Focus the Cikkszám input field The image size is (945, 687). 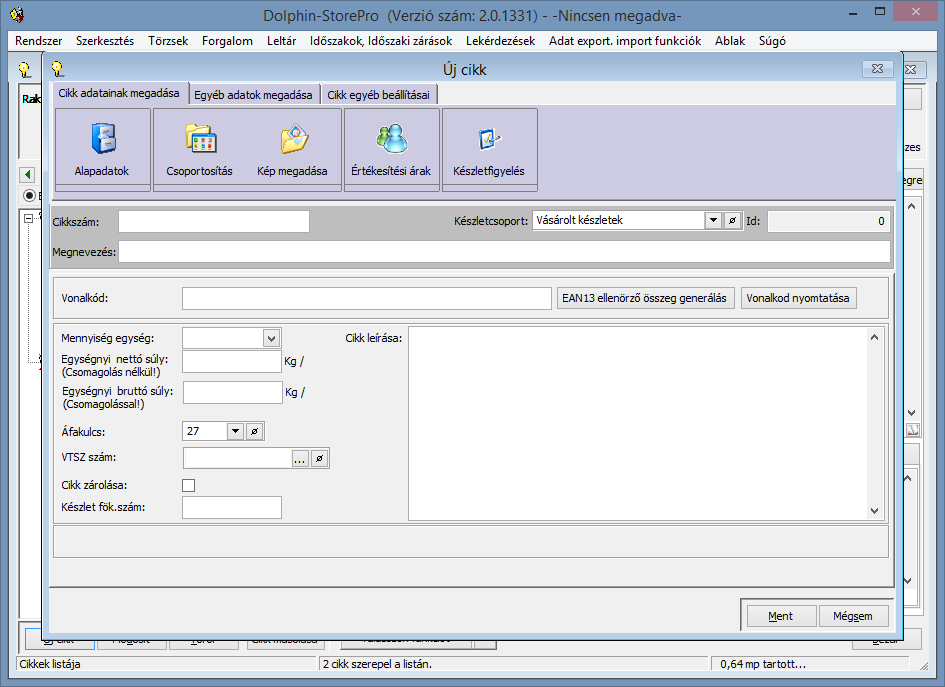214,221
